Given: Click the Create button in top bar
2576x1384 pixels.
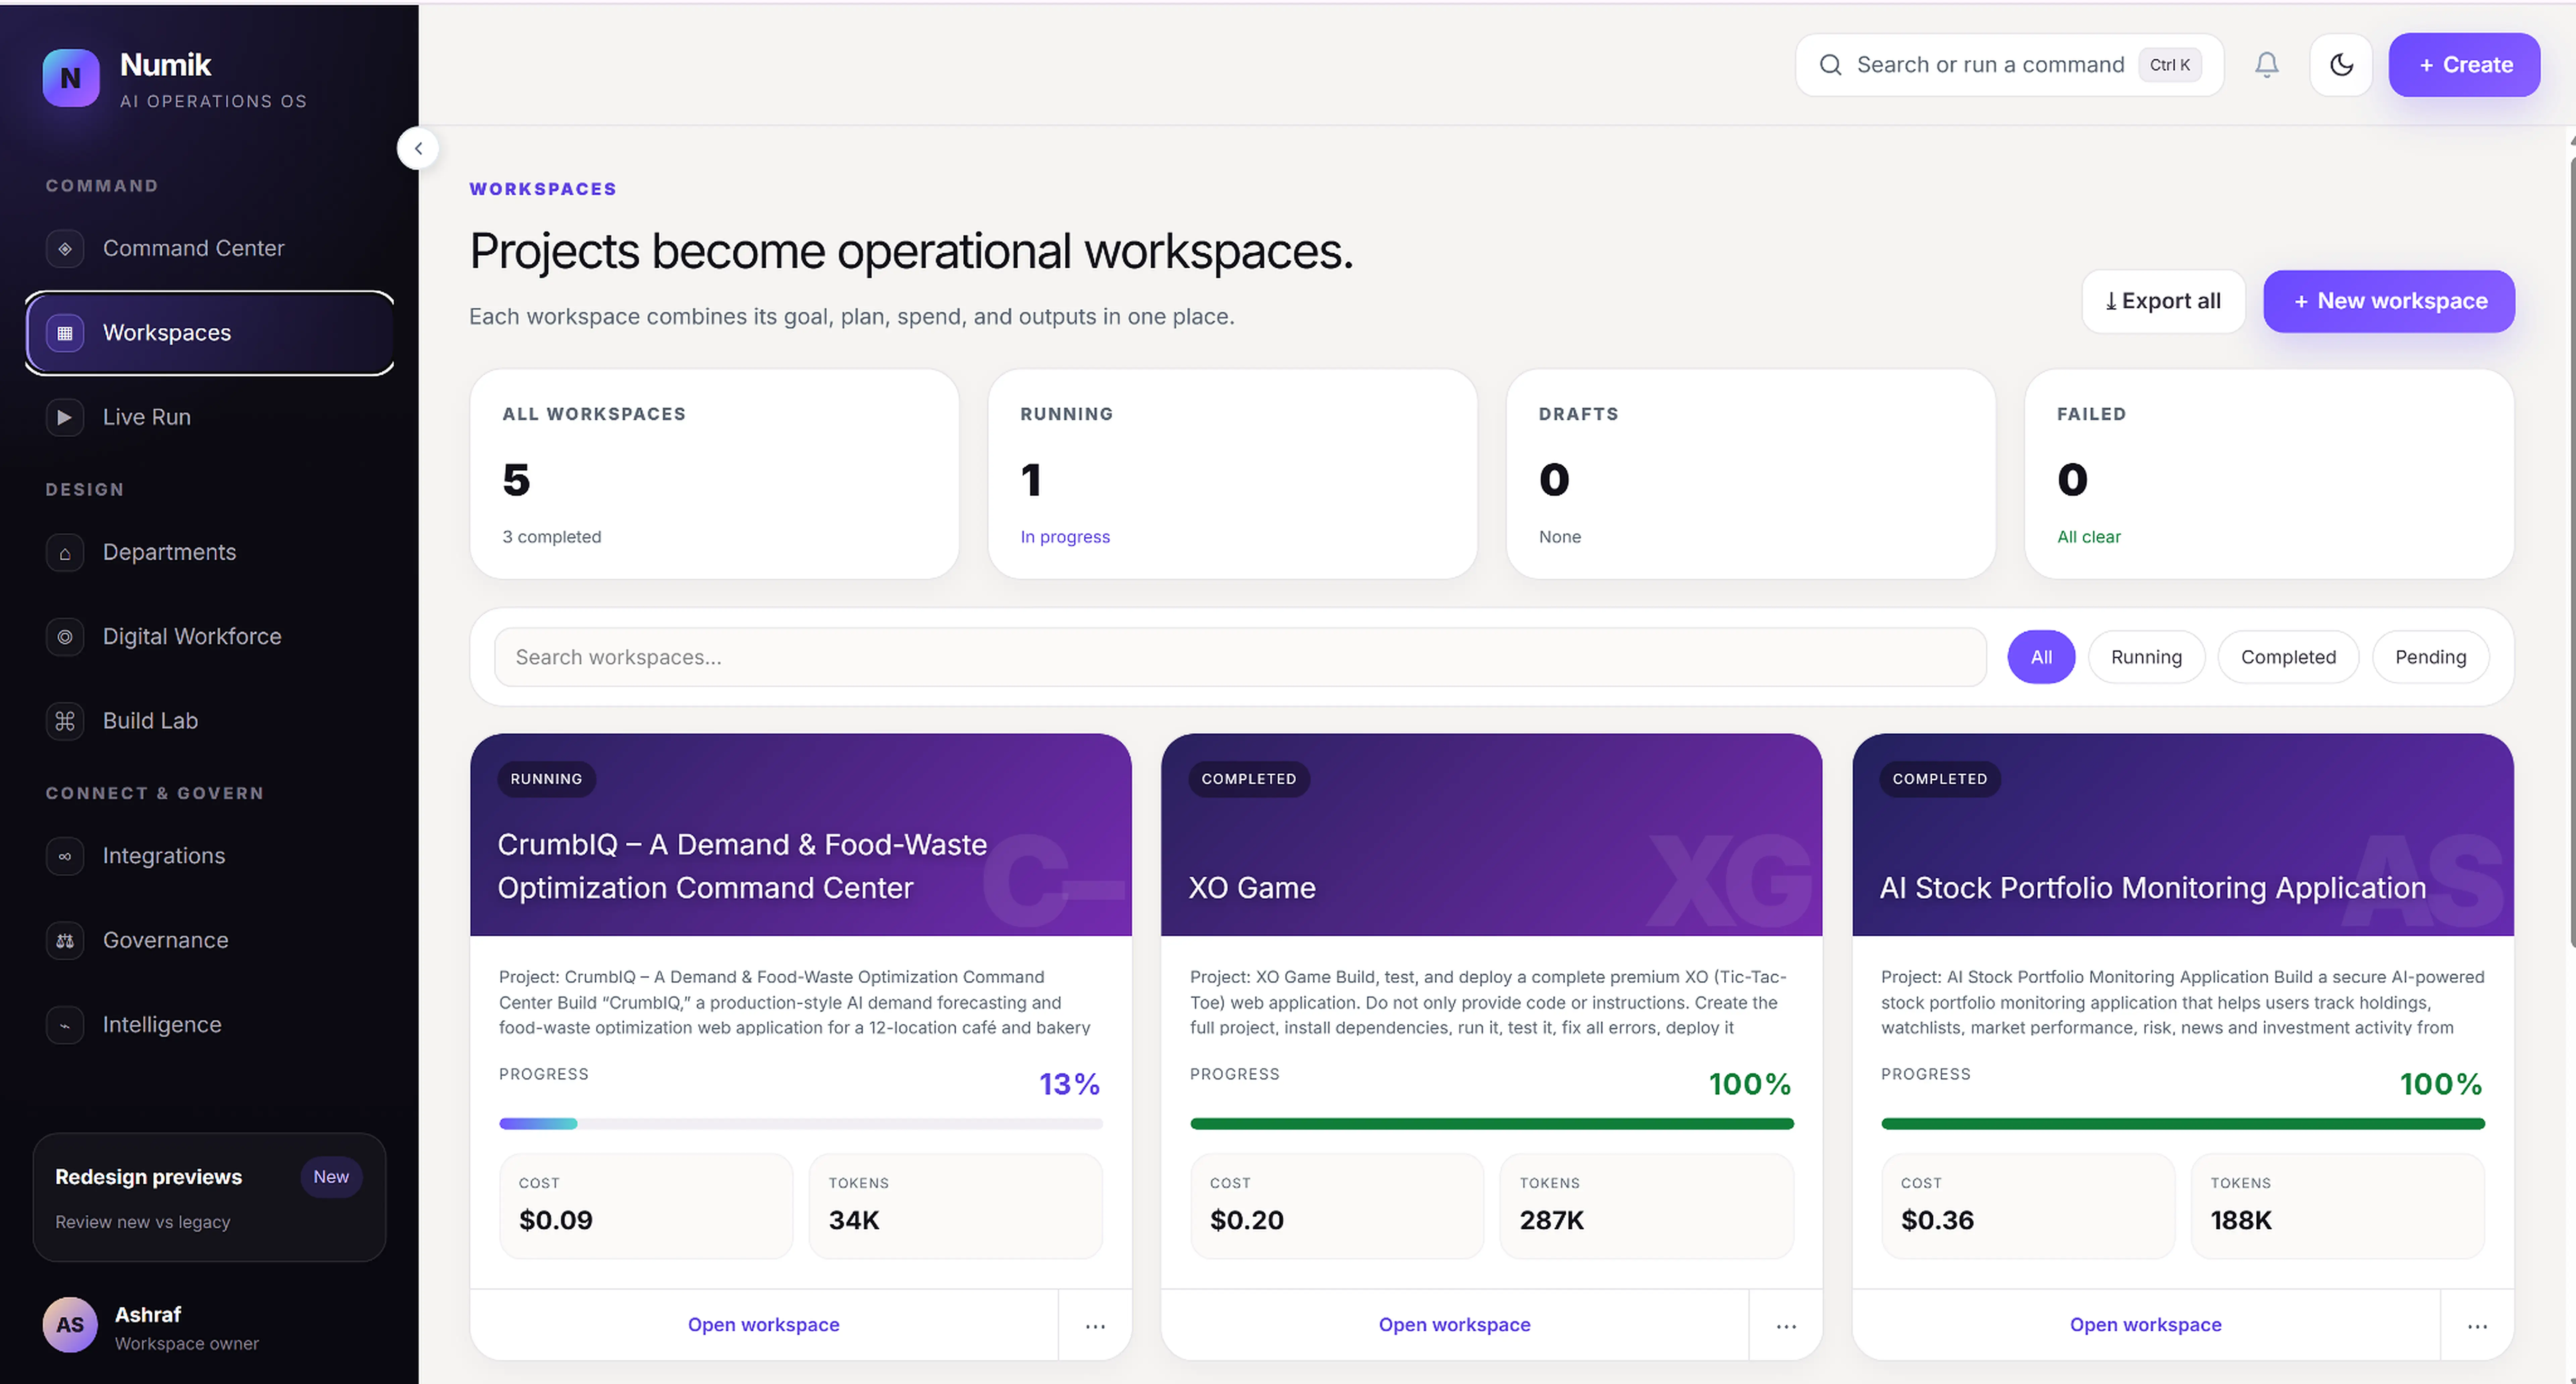Looking at the screenshot, I should (2464, 65).
